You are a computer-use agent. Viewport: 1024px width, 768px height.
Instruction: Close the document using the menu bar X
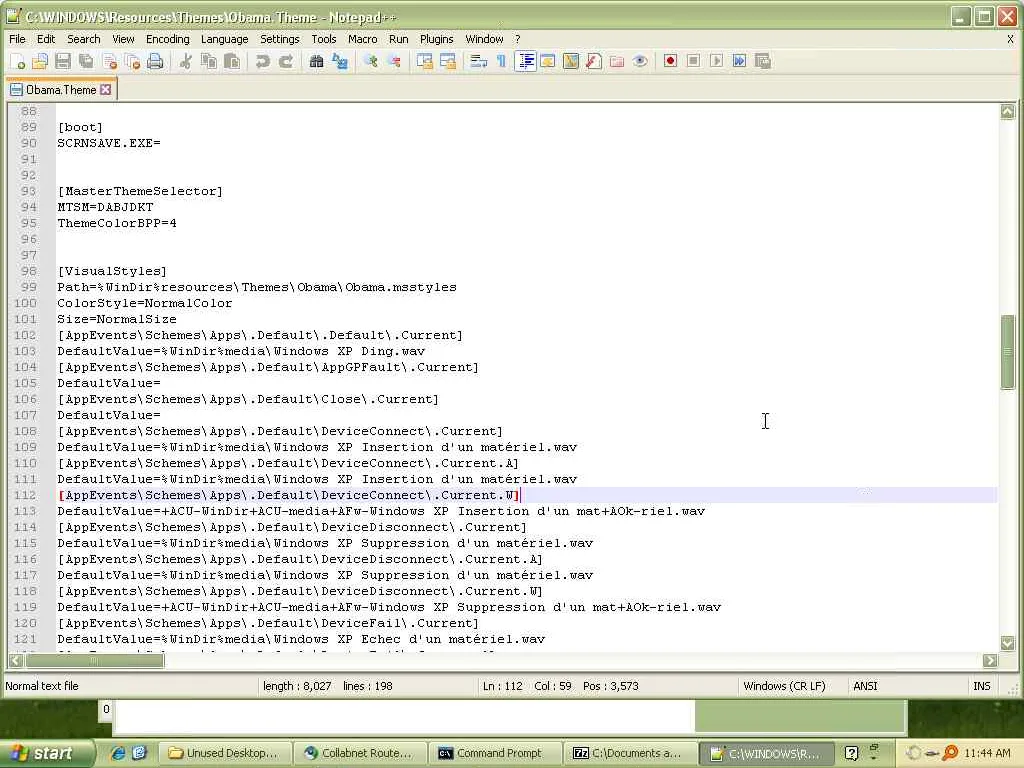click(1010, 39)
